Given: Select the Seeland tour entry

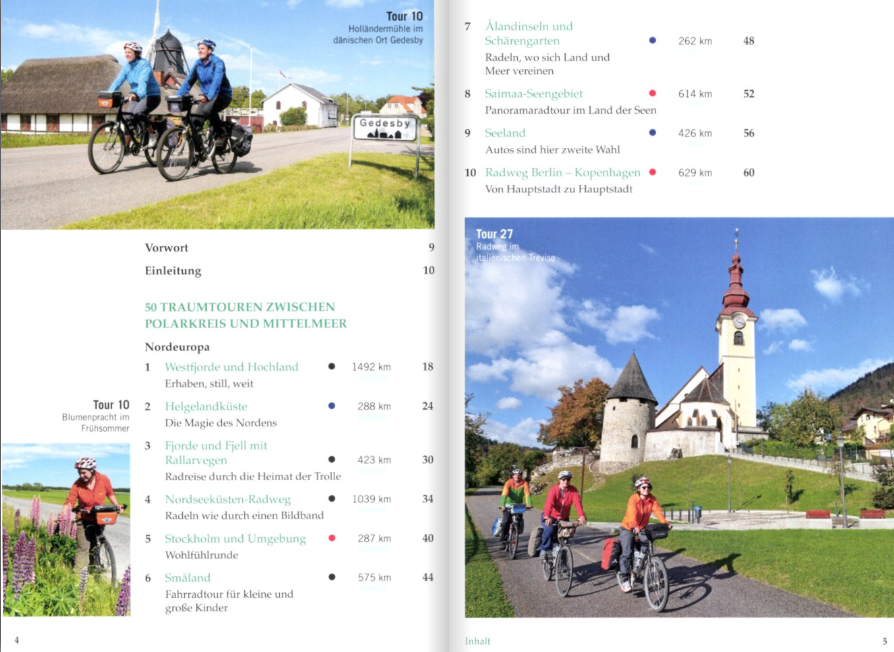Looking at the screenshot, I should tap(505, 133).
